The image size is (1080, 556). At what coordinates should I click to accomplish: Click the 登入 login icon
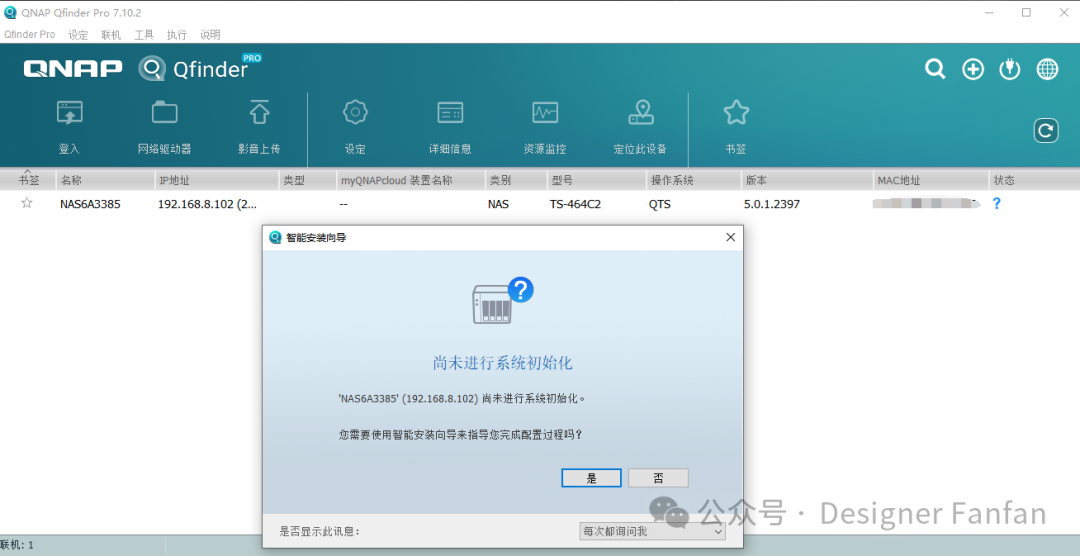[70, 113]
